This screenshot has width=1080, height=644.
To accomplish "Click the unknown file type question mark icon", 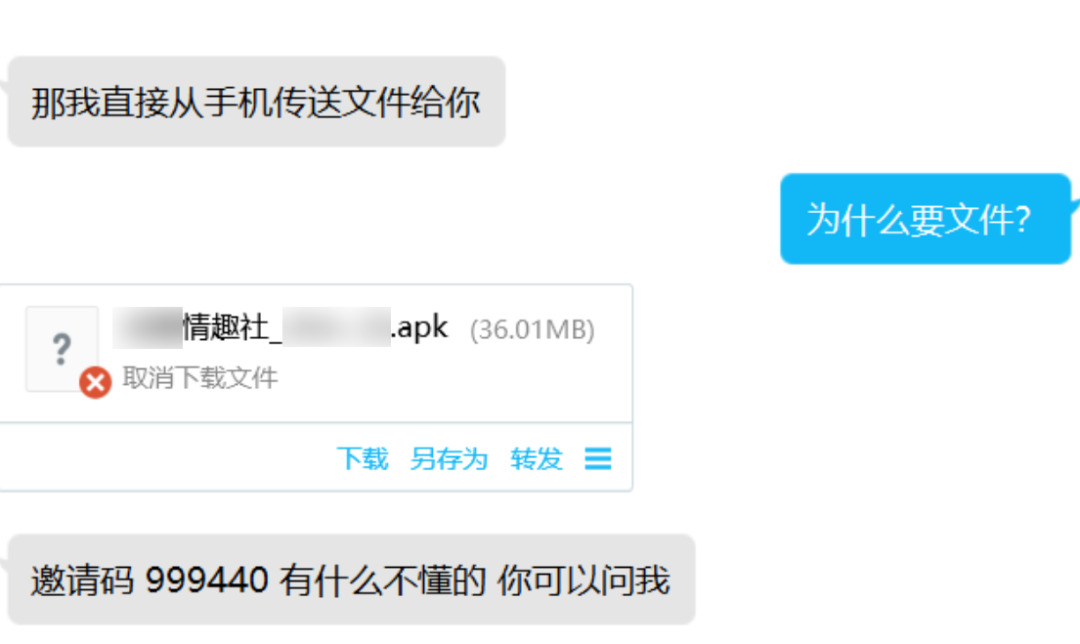I will click(x=61, y=349).
